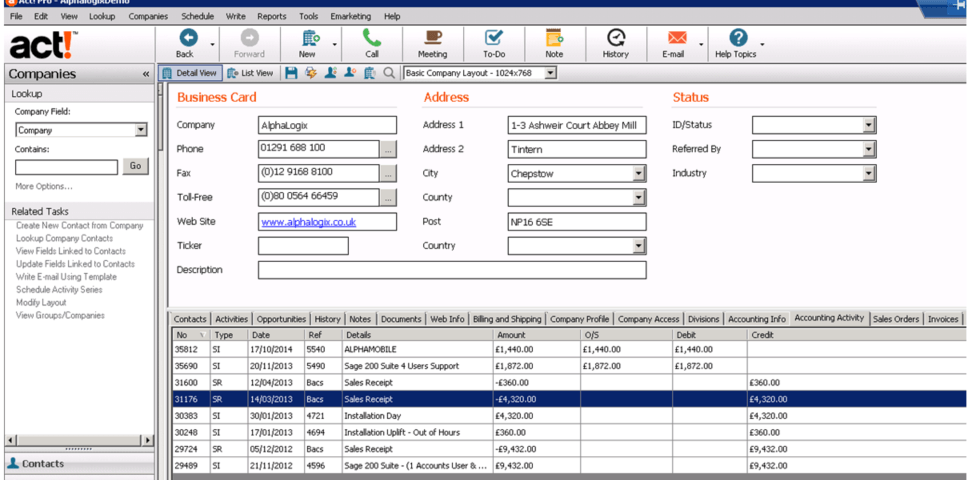
Task: Click More Options link
Action: tap(43, 186)
